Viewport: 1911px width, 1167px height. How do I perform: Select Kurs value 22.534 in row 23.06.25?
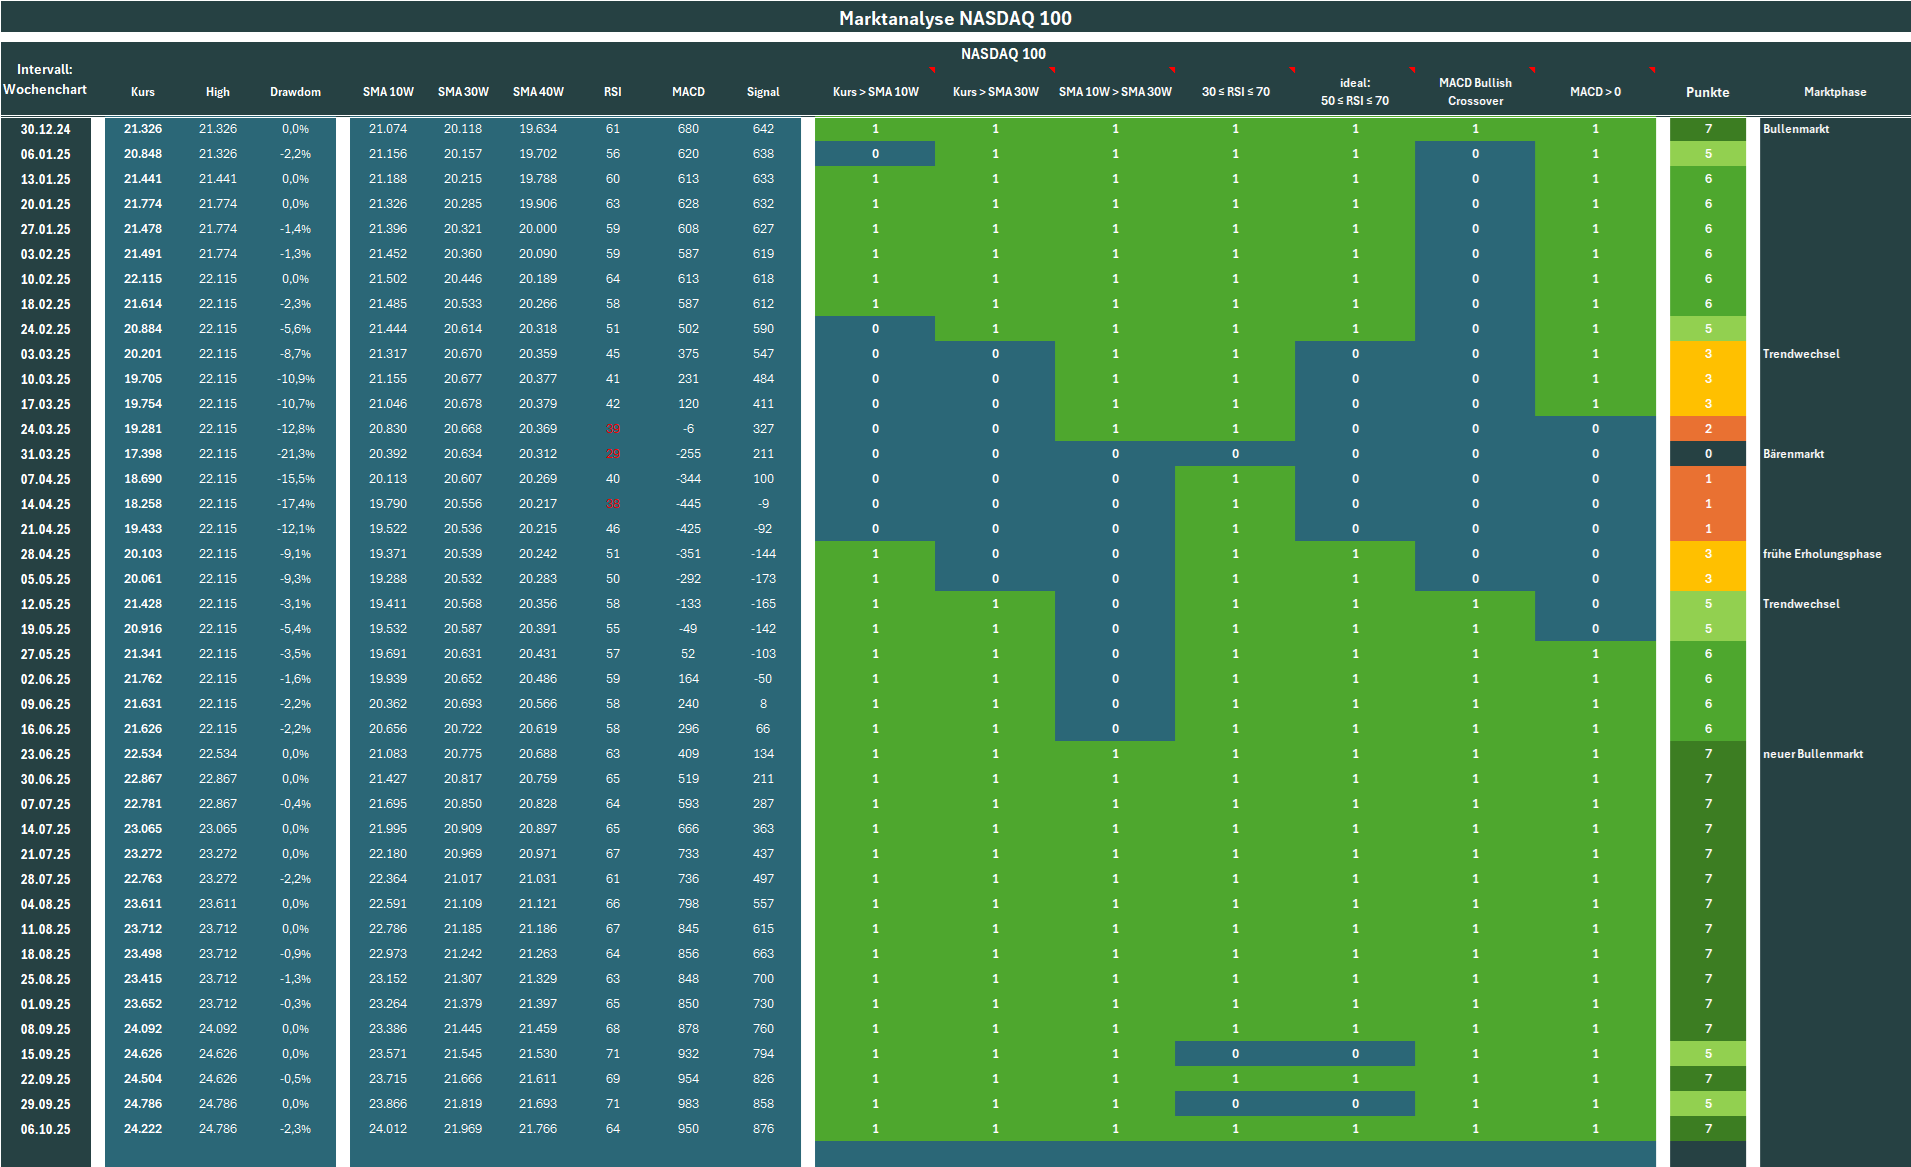(x=143, y=754)
